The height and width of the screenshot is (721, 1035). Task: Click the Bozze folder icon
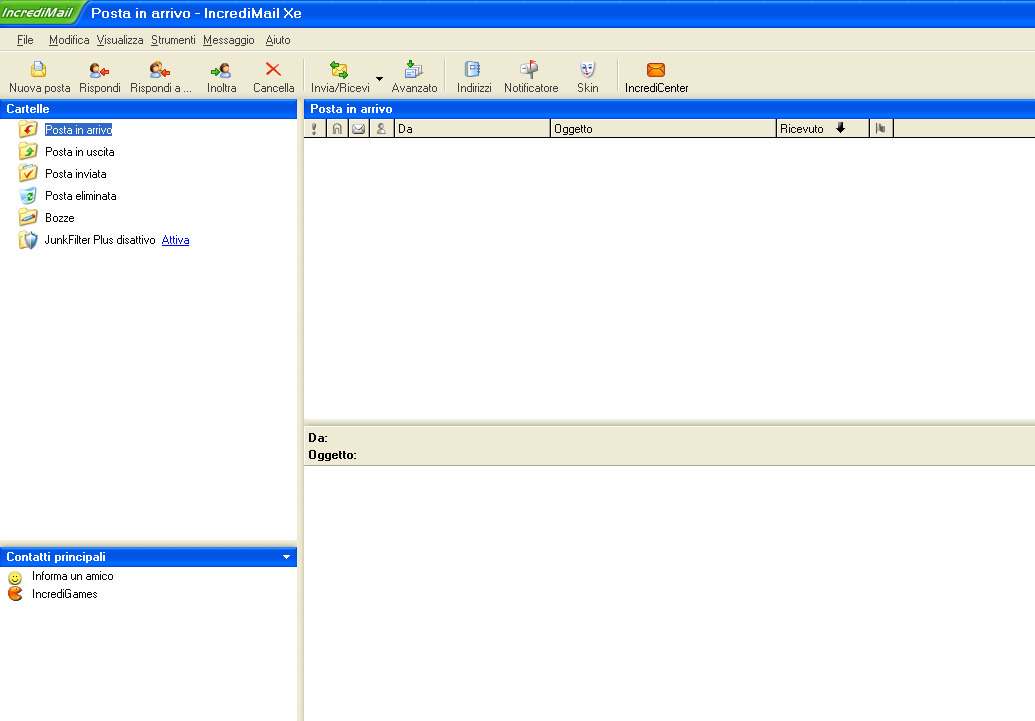tap(28, 217)
